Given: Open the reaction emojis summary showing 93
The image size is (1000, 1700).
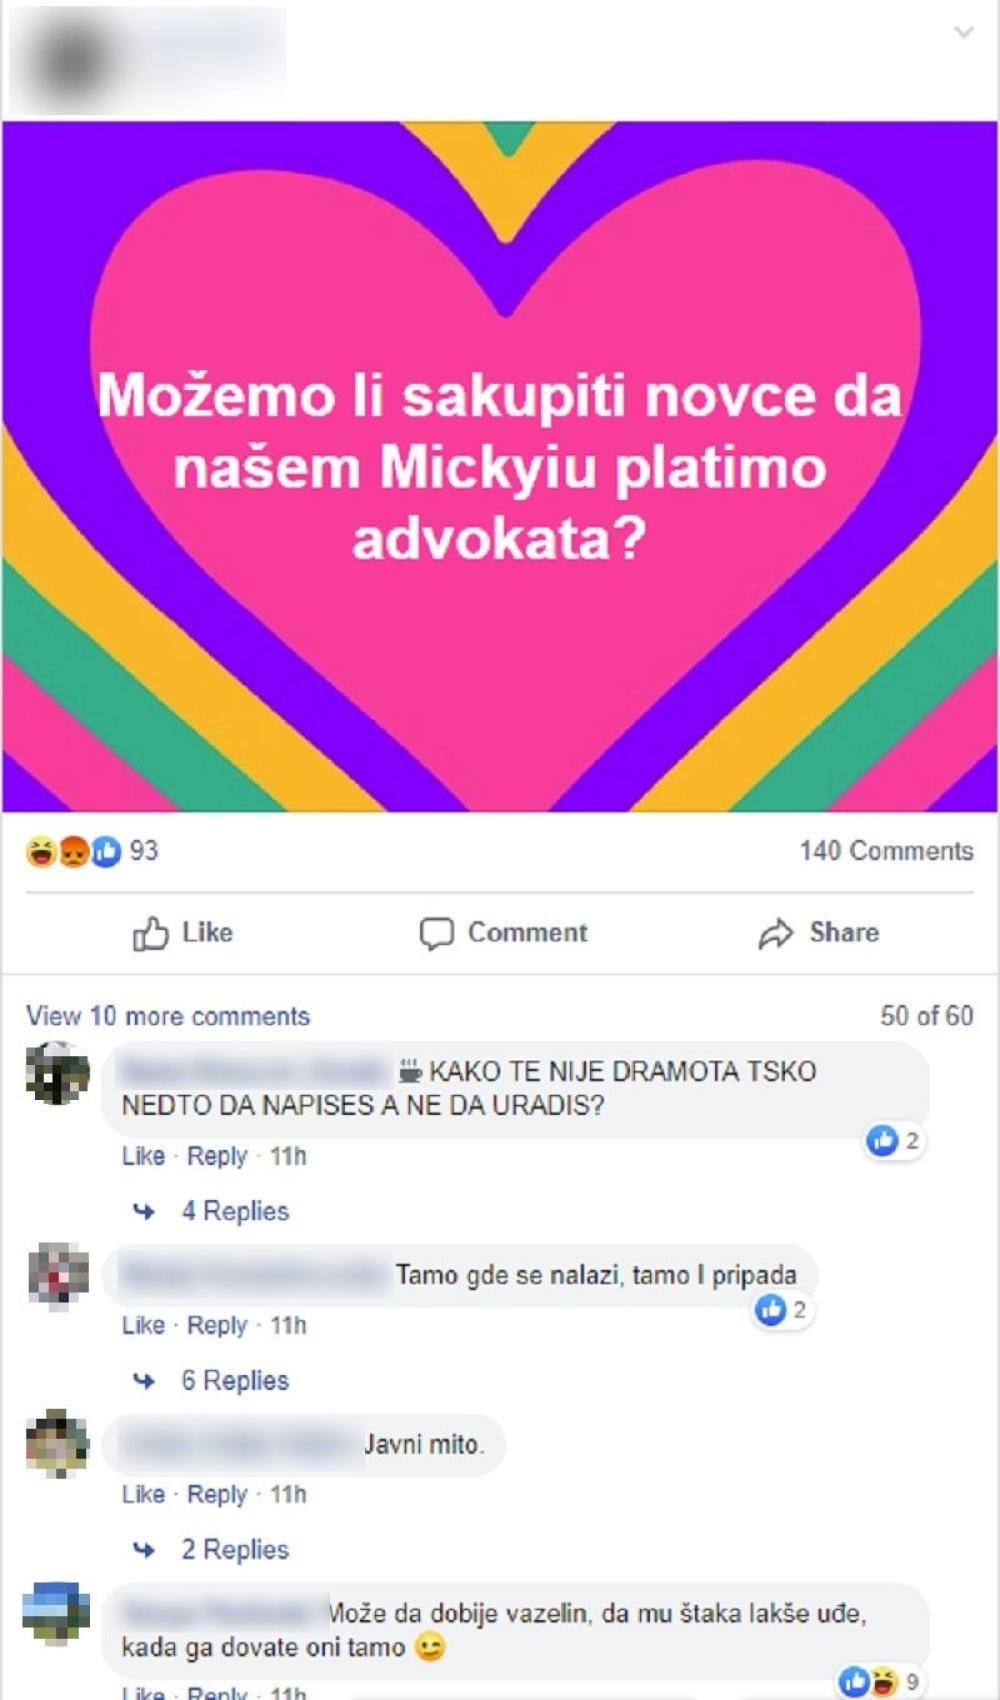Looking at the screenshot, I should 91,851.
